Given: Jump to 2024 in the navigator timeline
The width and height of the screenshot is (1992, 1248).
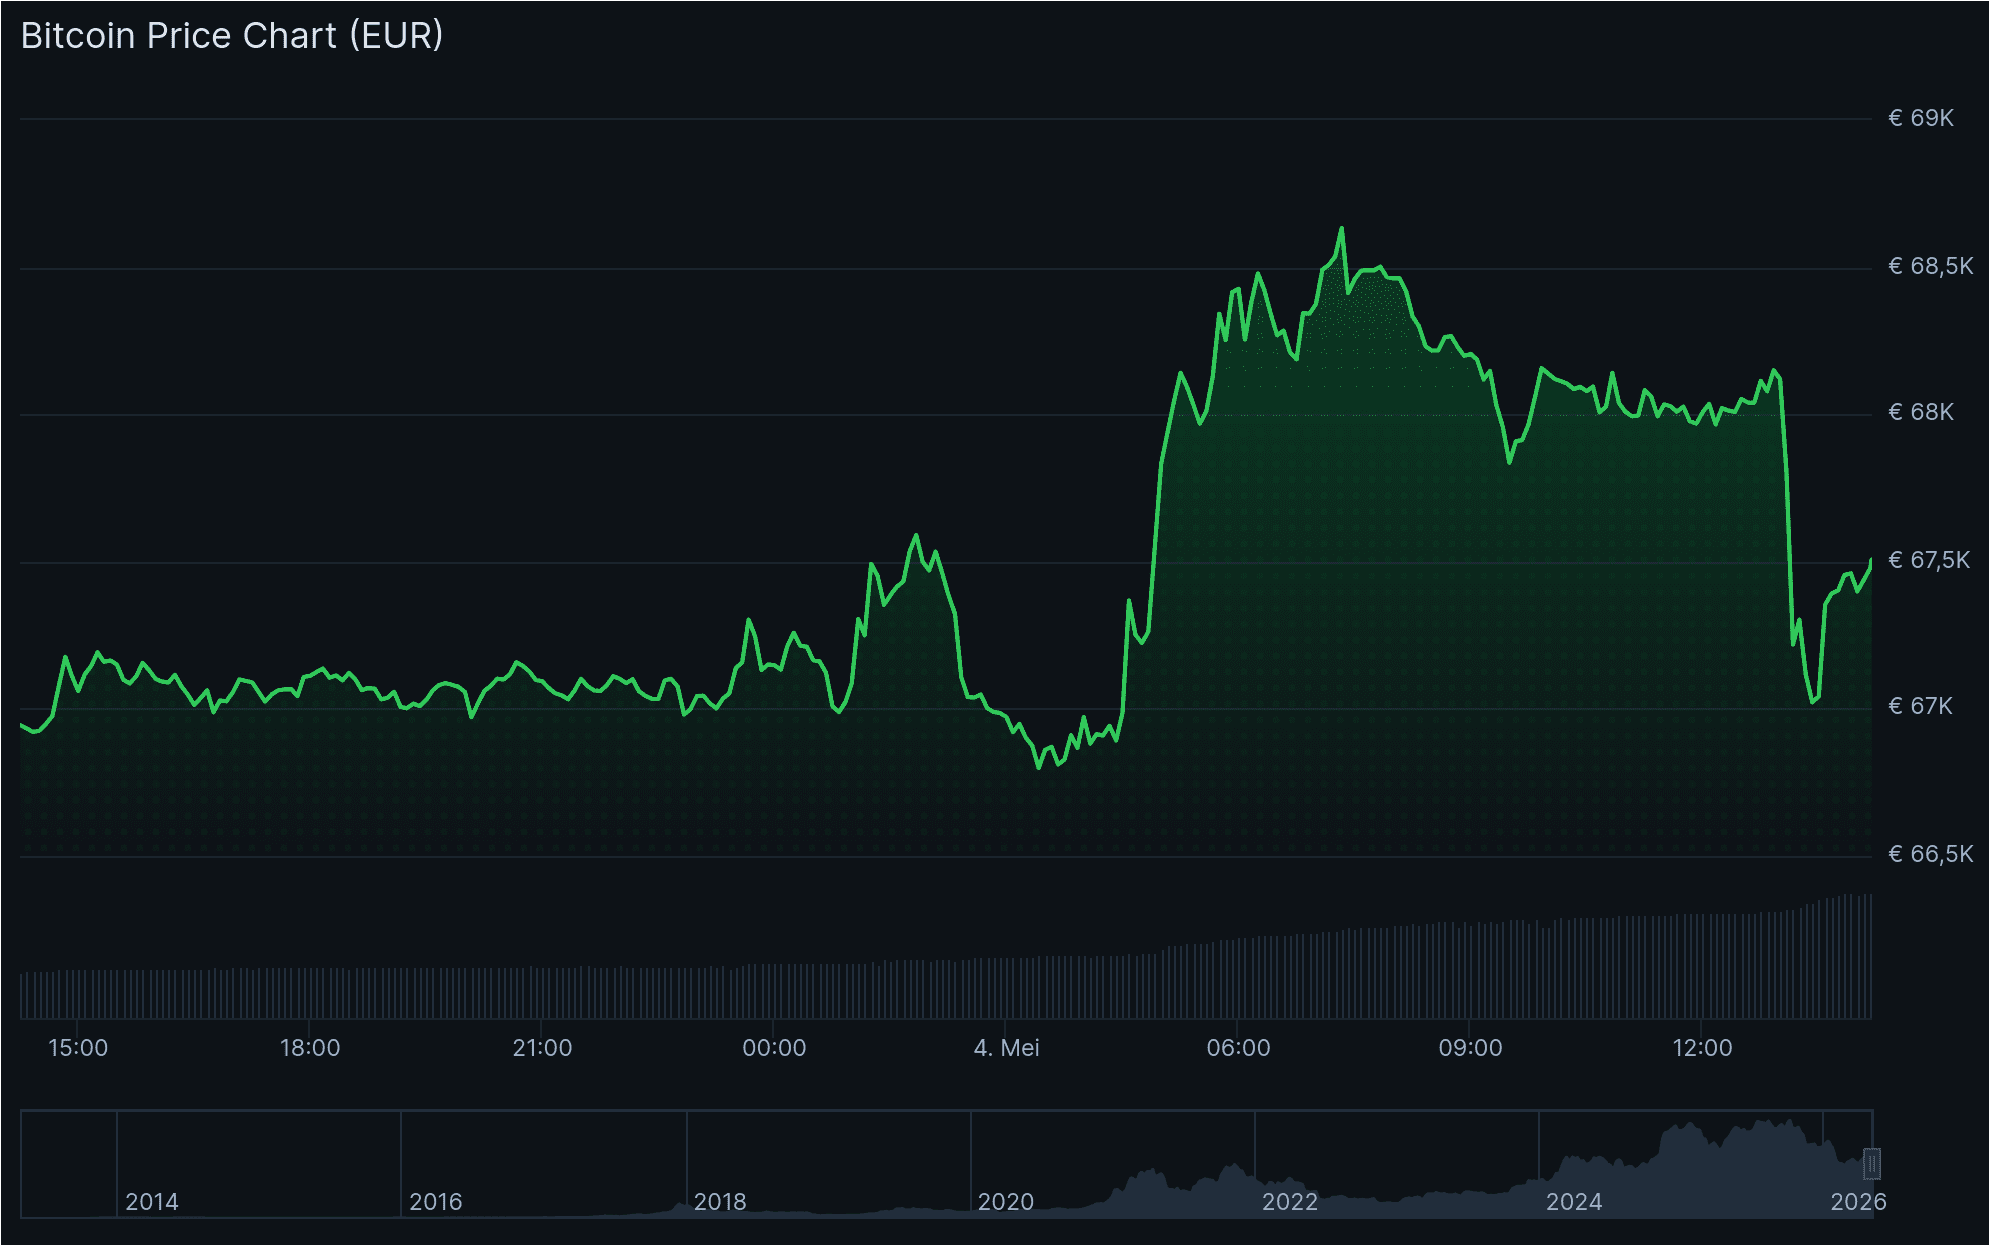Looking at the screenshot, I should pyautogui.click(x=1574, y=1202).
